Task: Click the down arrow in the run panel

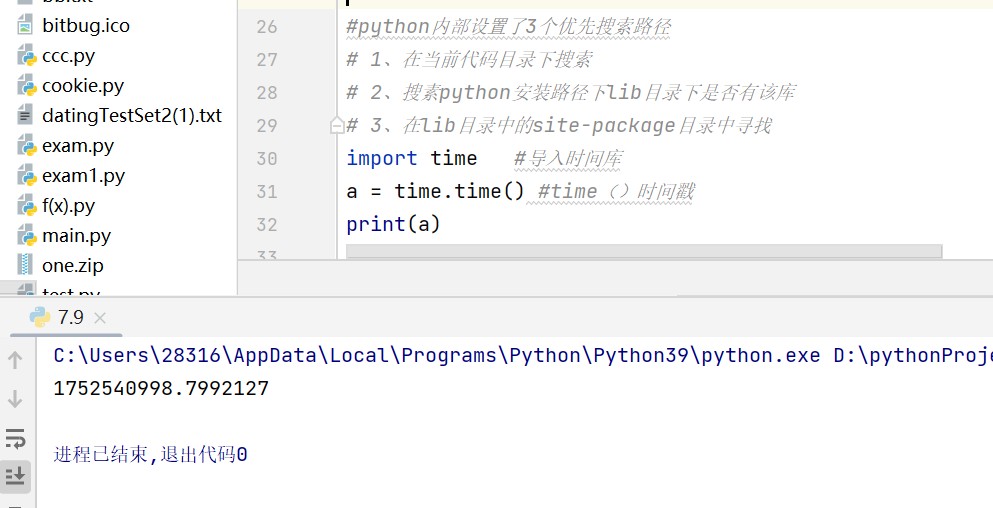Action: [x=15, y=399]
